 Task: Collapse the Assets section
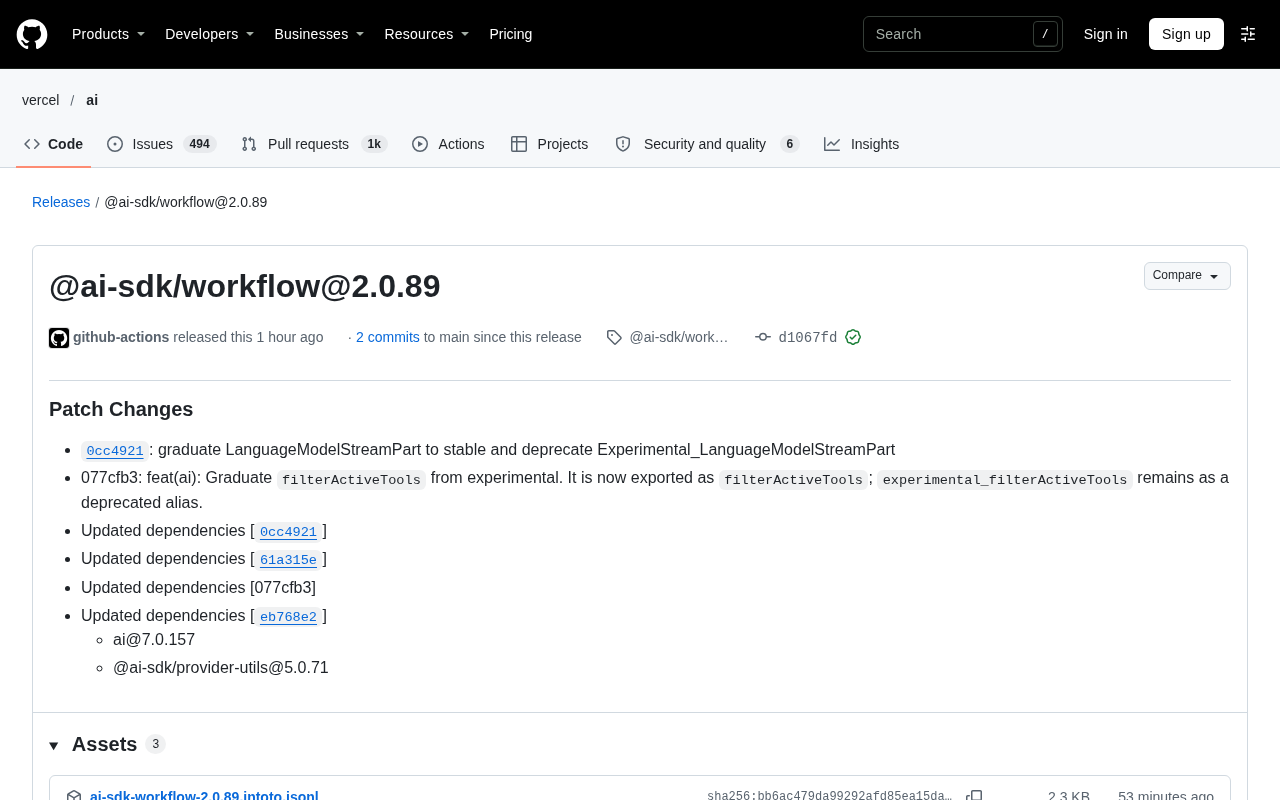54,745
